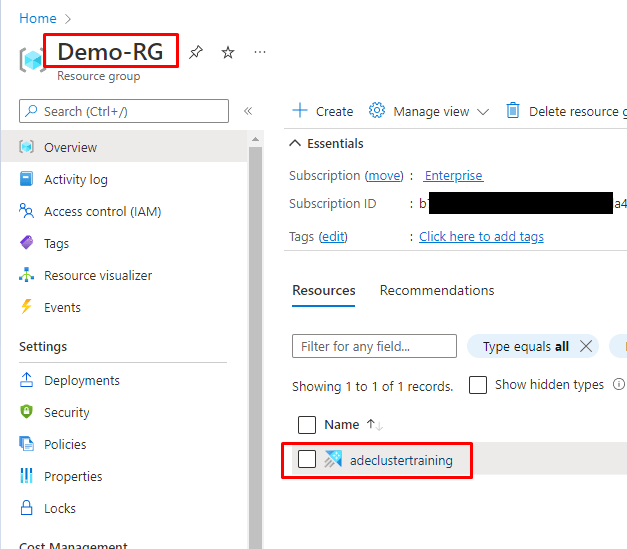This screenshot has width=627, height=549.
Task: Click the purple Tags icon
Action: [x=26, y=242]
